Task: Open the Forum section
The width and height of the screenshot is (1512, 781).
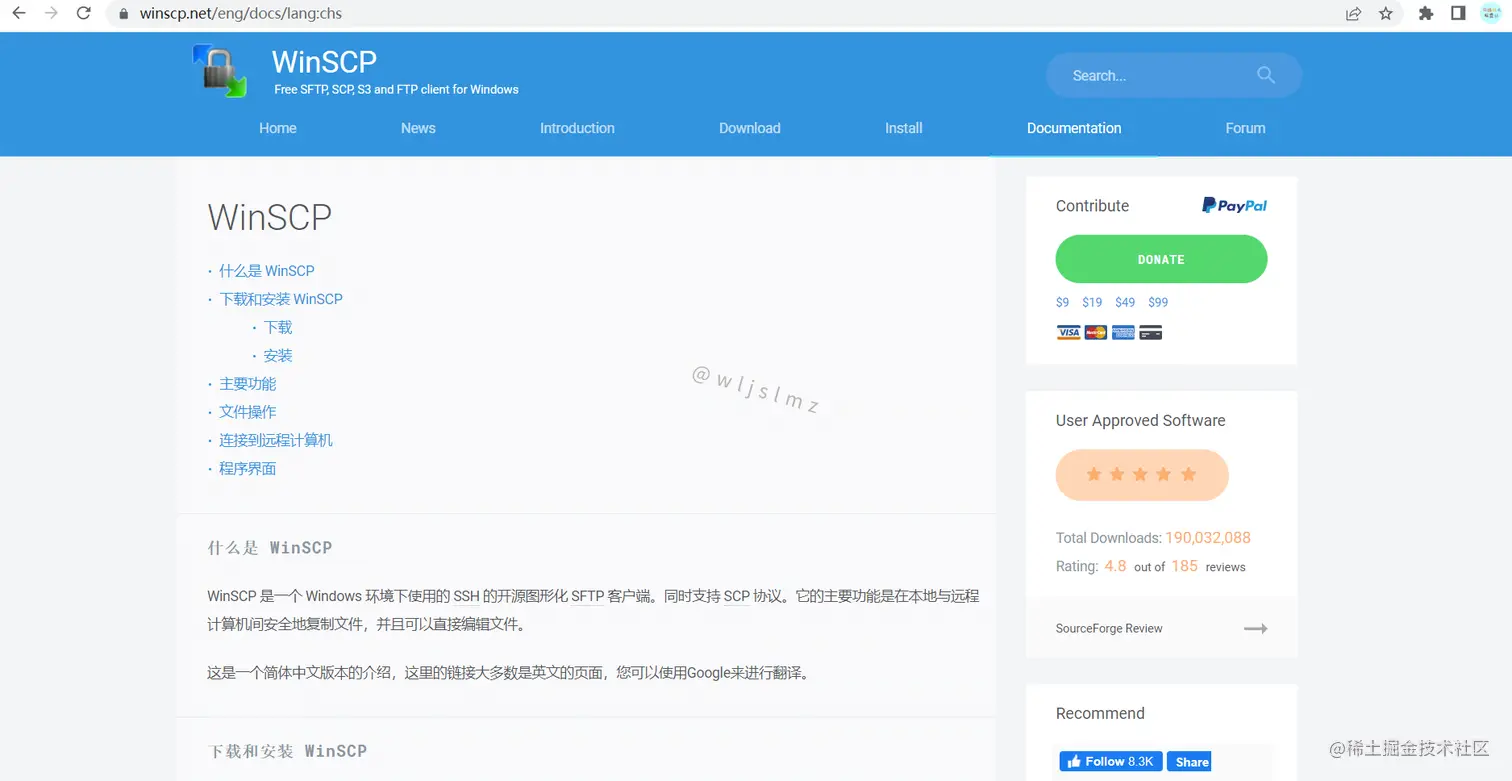Action: click(1245, 128)
